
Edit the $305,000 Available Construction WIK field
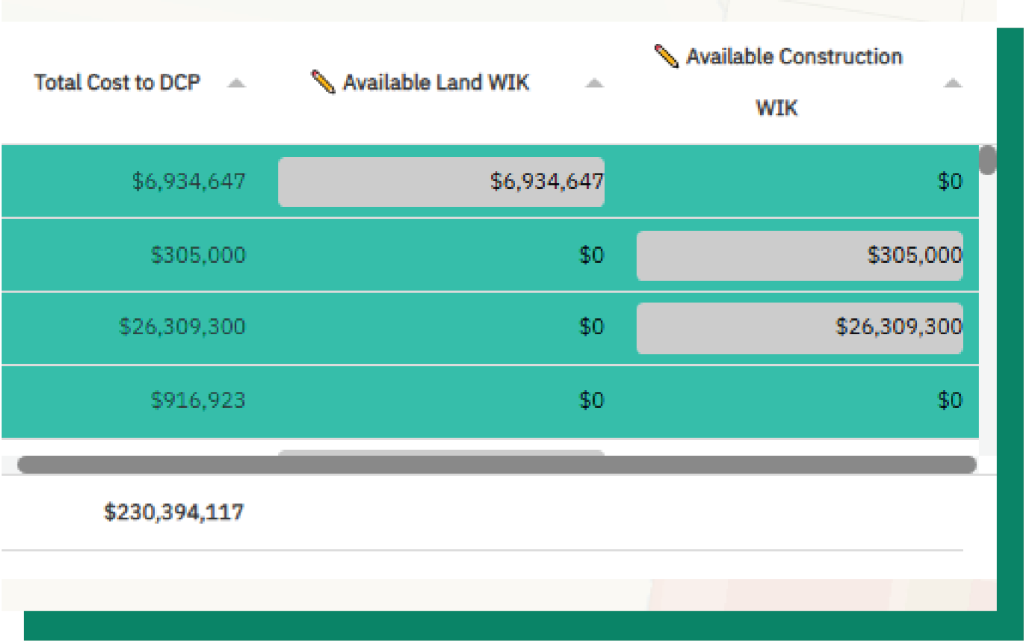point(799,256)
